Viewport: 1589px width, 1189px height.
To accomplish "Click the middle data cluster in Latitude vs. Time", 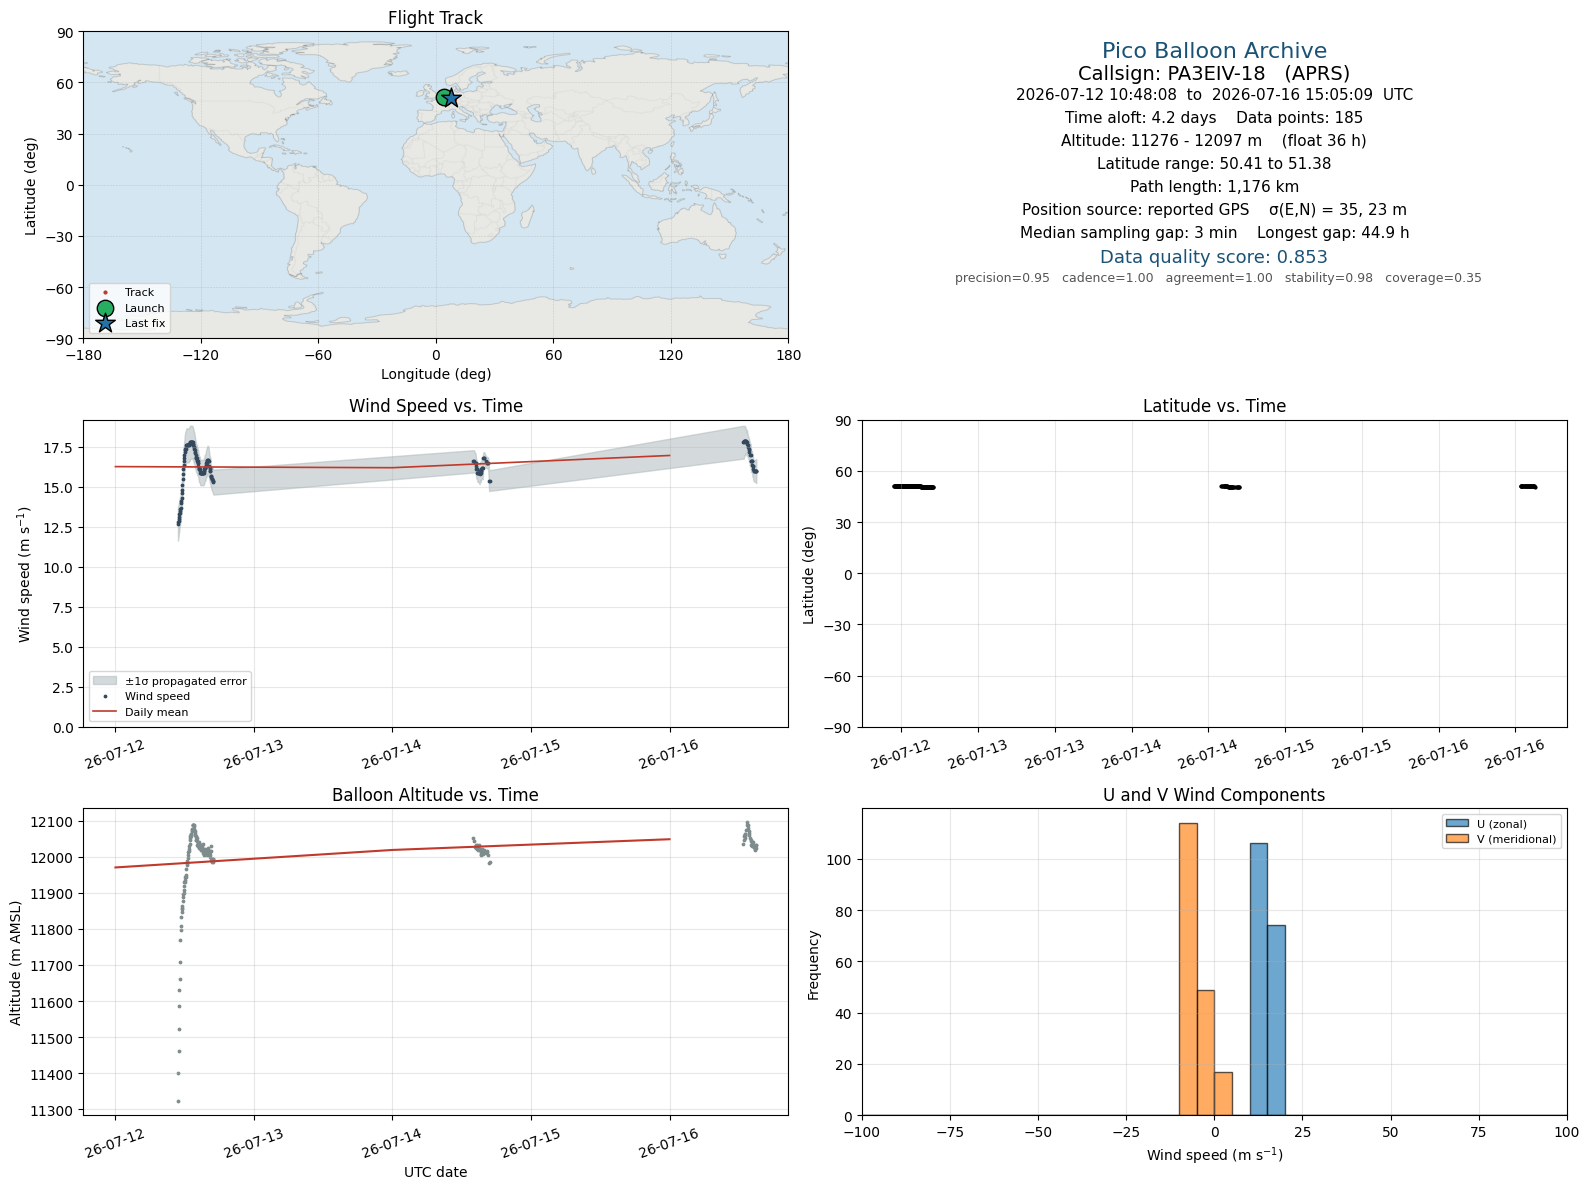I will [1230, 487].
